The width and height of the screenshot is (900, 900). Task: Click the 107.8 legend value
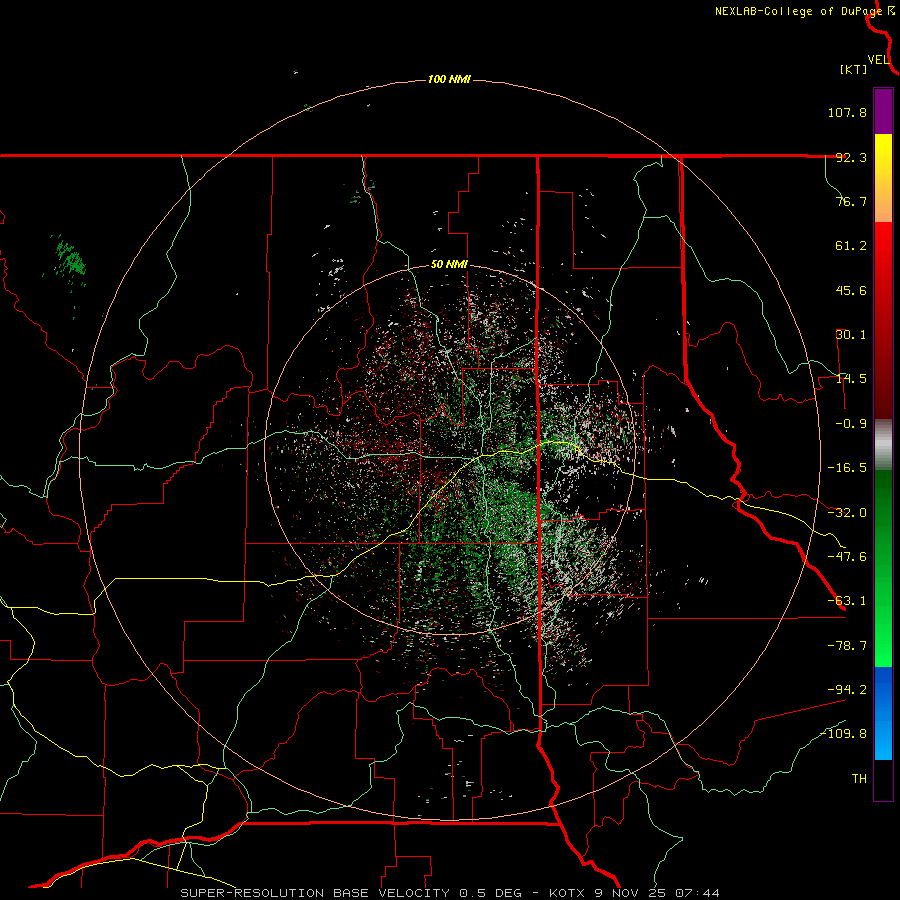[847, 112]
